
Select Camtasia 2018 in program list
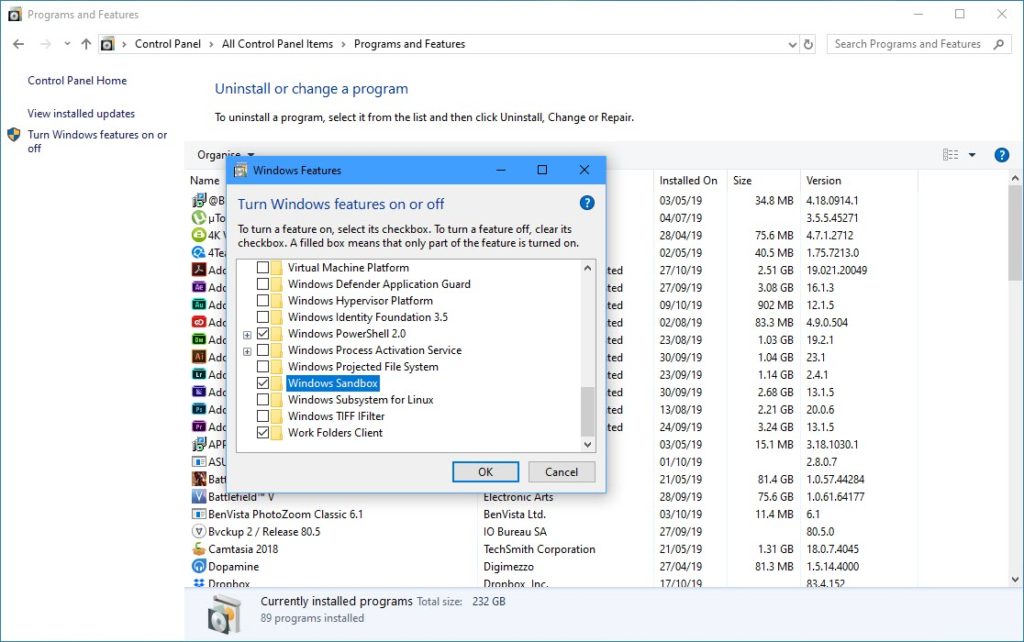tap(243, 549)
